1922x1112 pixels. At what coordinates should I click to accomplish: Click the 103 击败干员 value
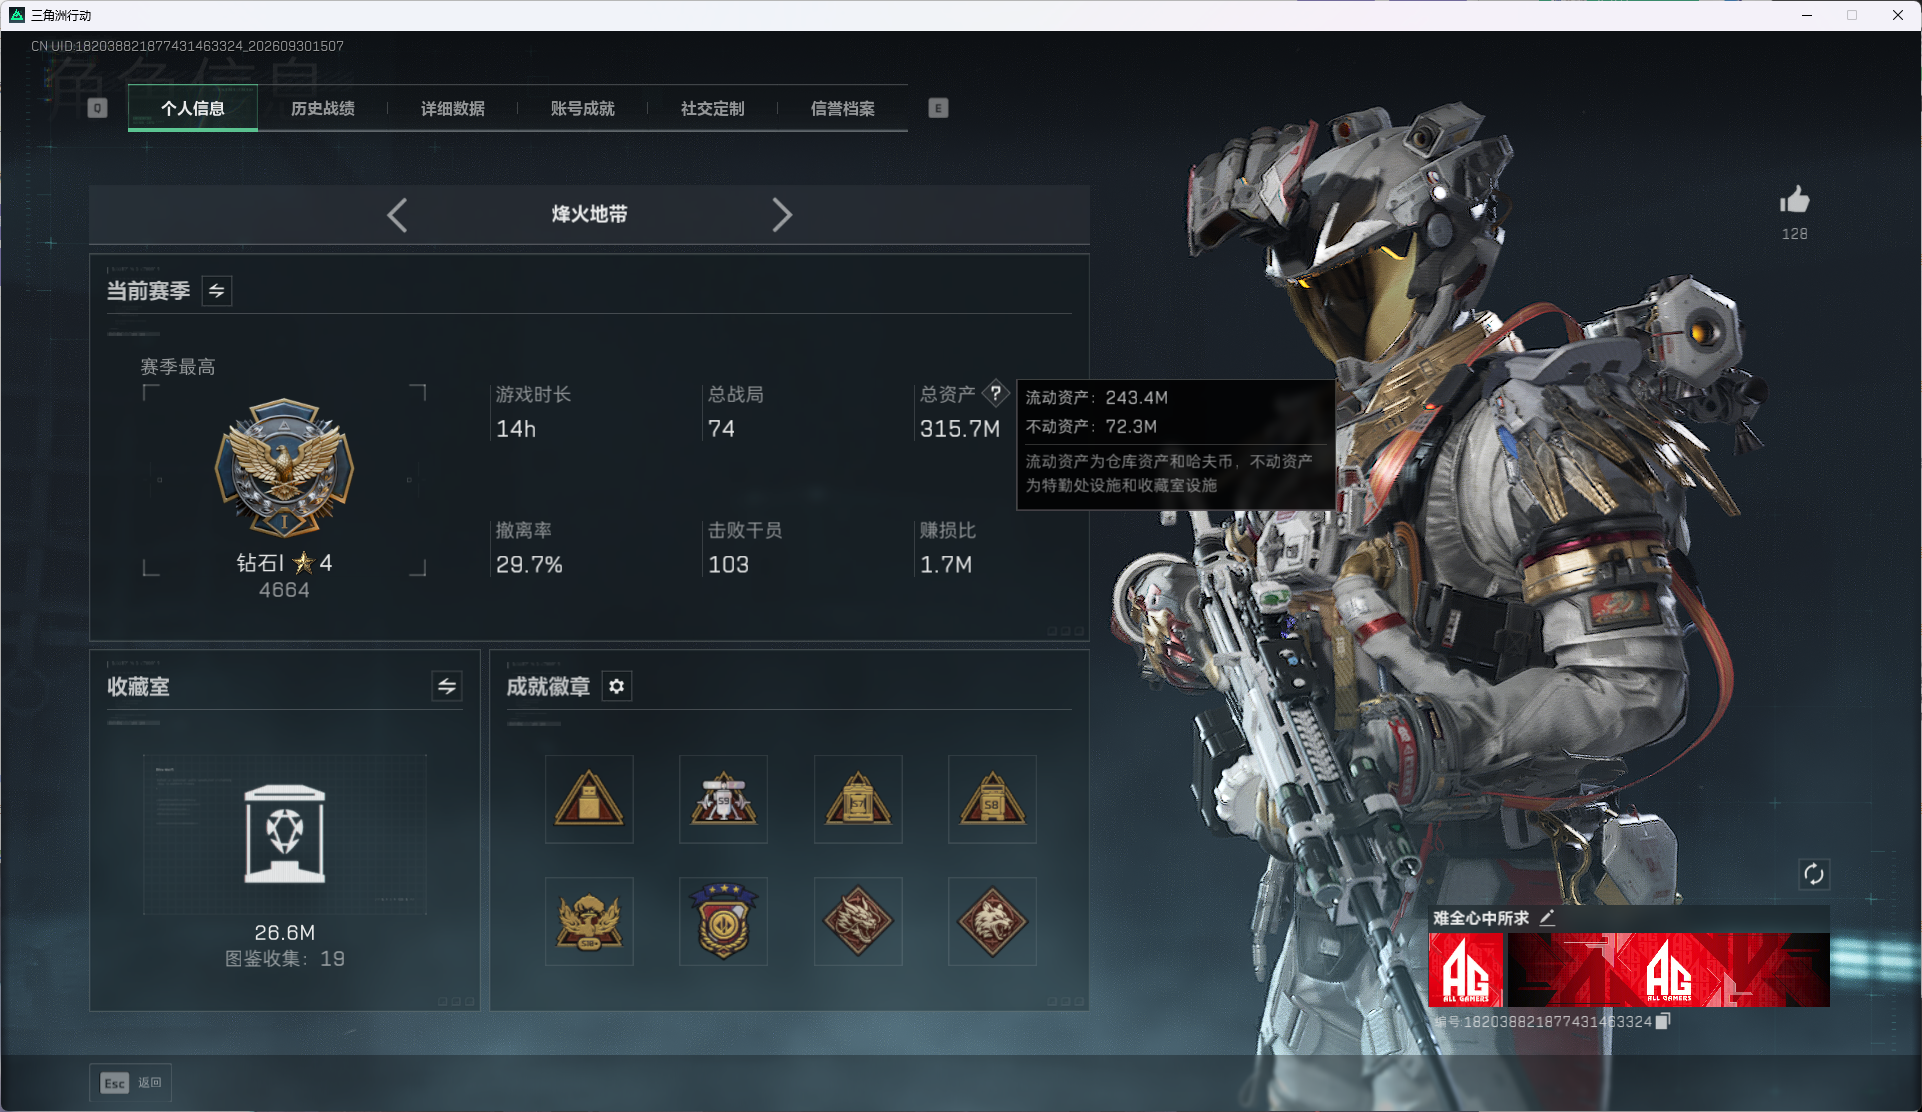728,565
